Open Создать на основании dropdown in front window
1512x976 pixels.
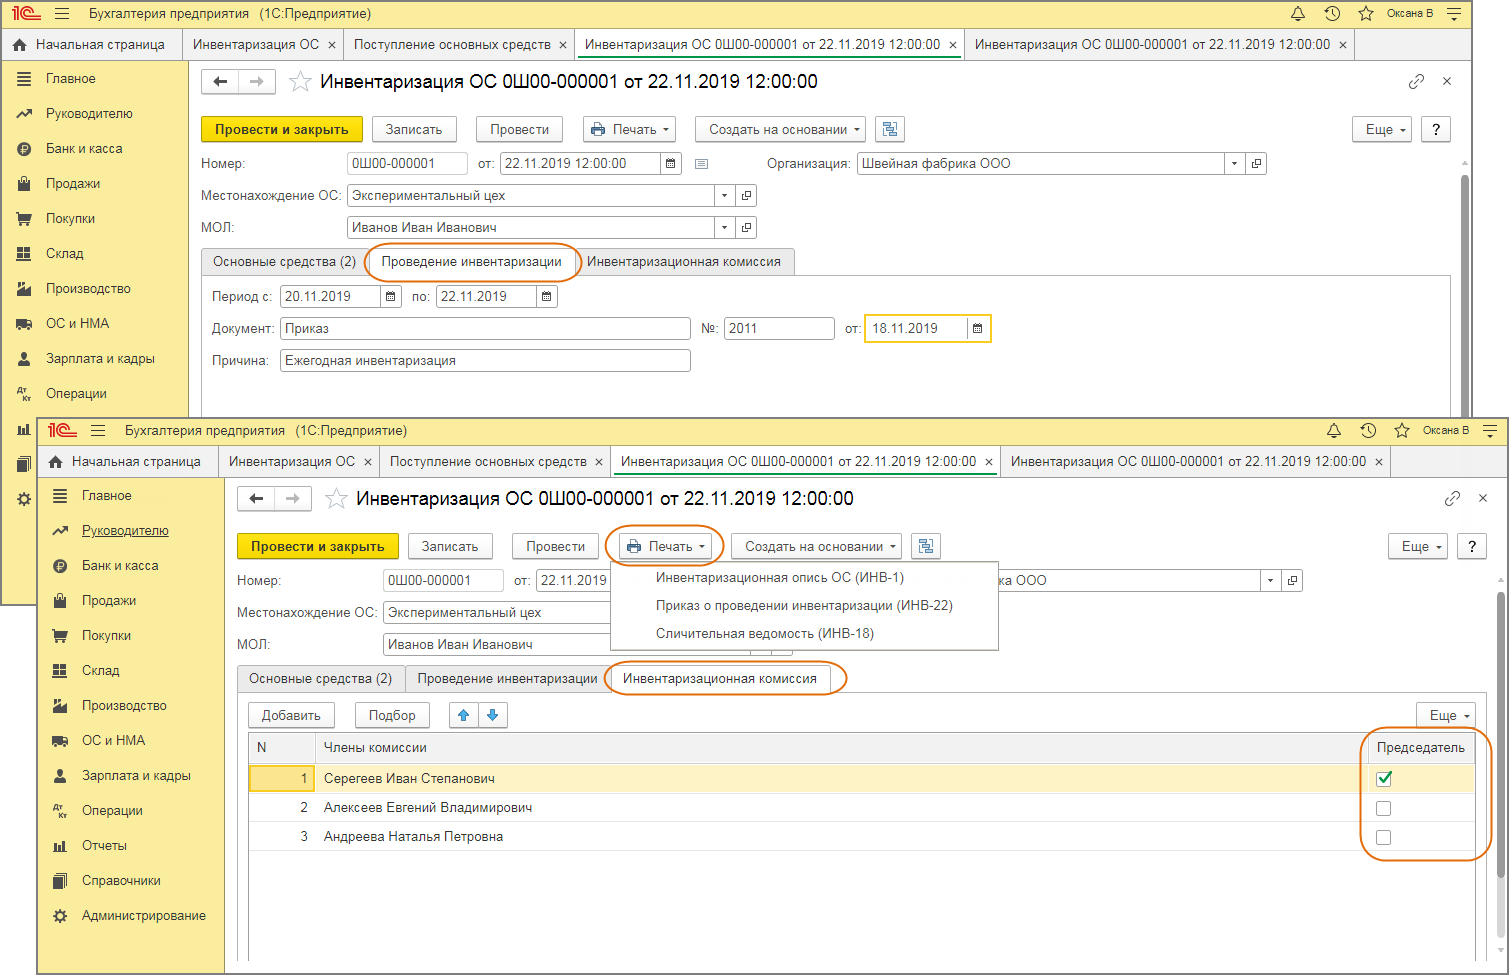point(816,546)
